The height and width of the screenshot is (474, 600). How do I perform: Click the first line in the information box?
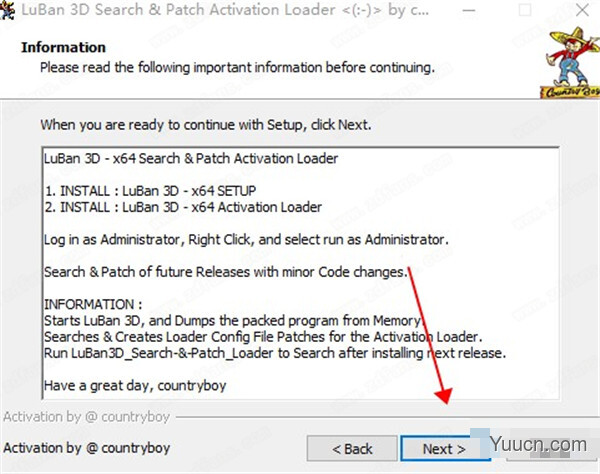190,159
